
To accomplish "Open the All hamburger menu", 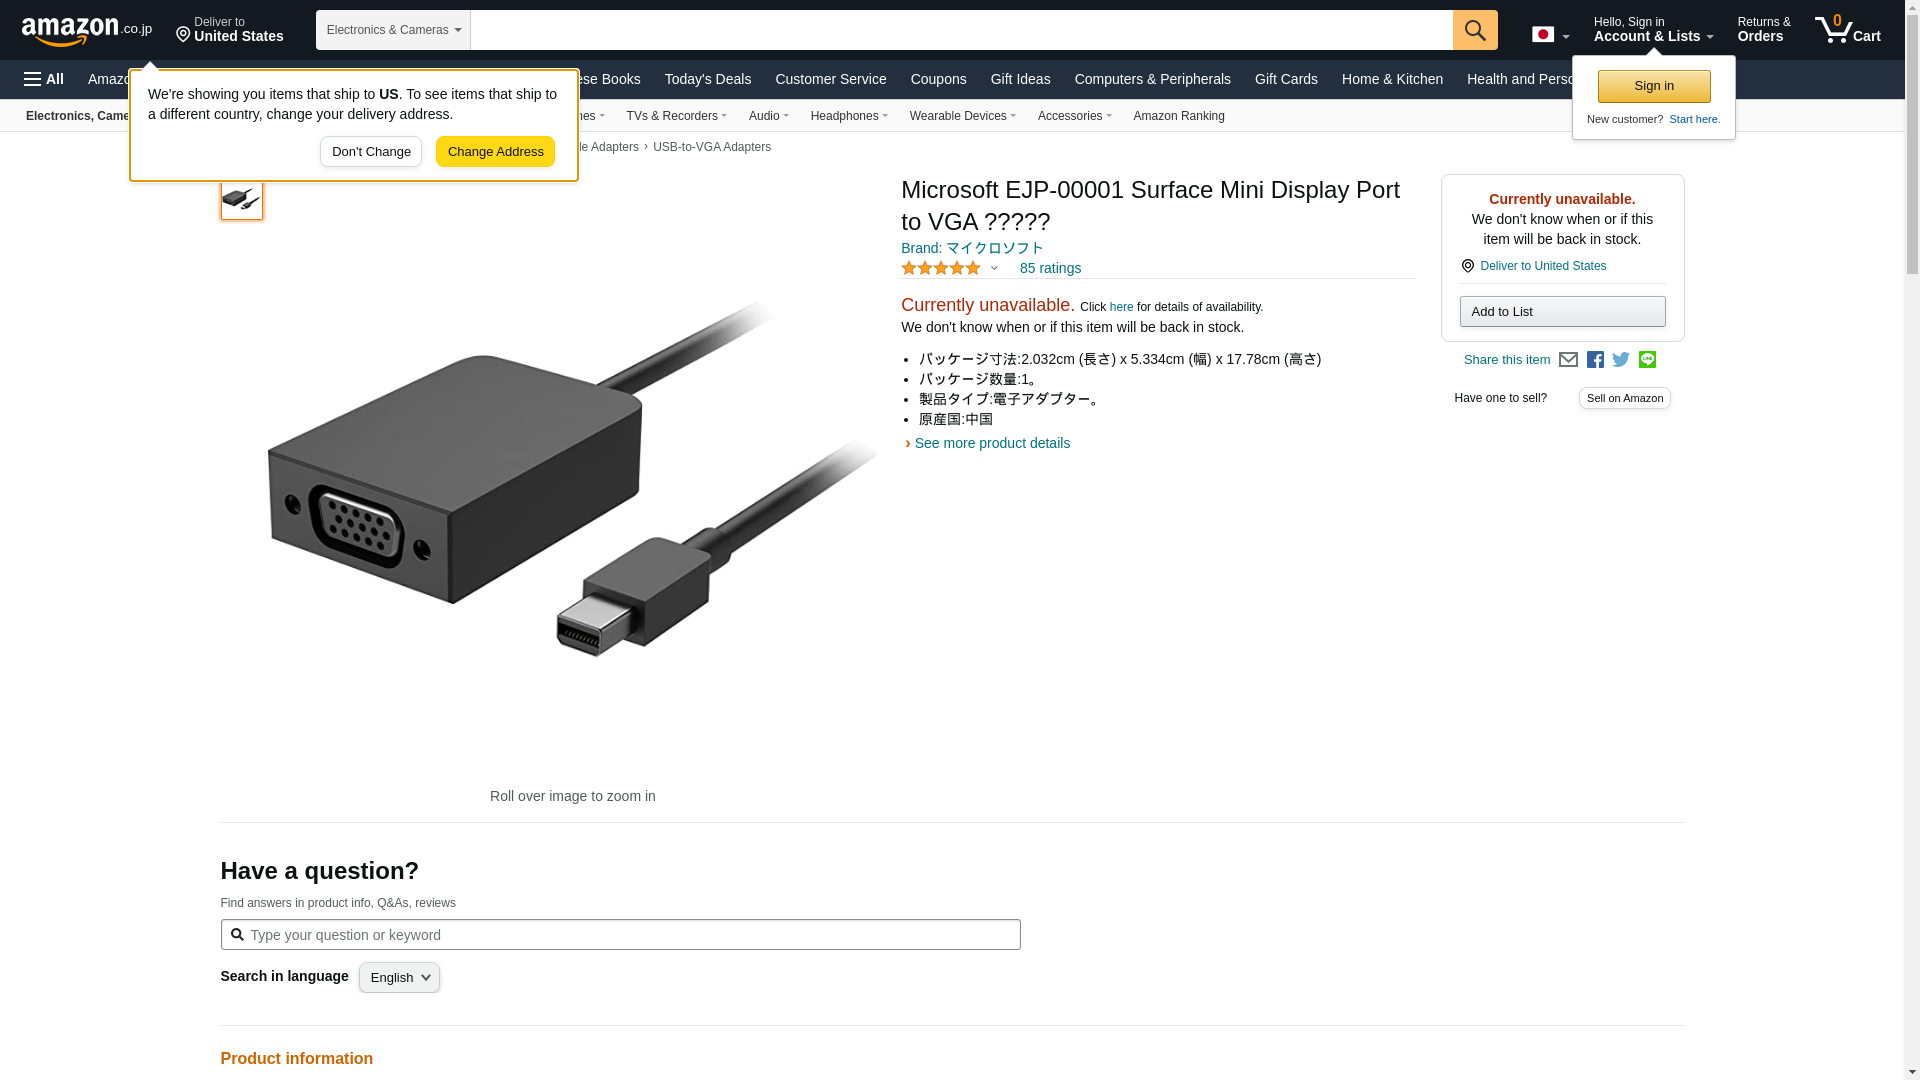I will (x=44, y=79).
